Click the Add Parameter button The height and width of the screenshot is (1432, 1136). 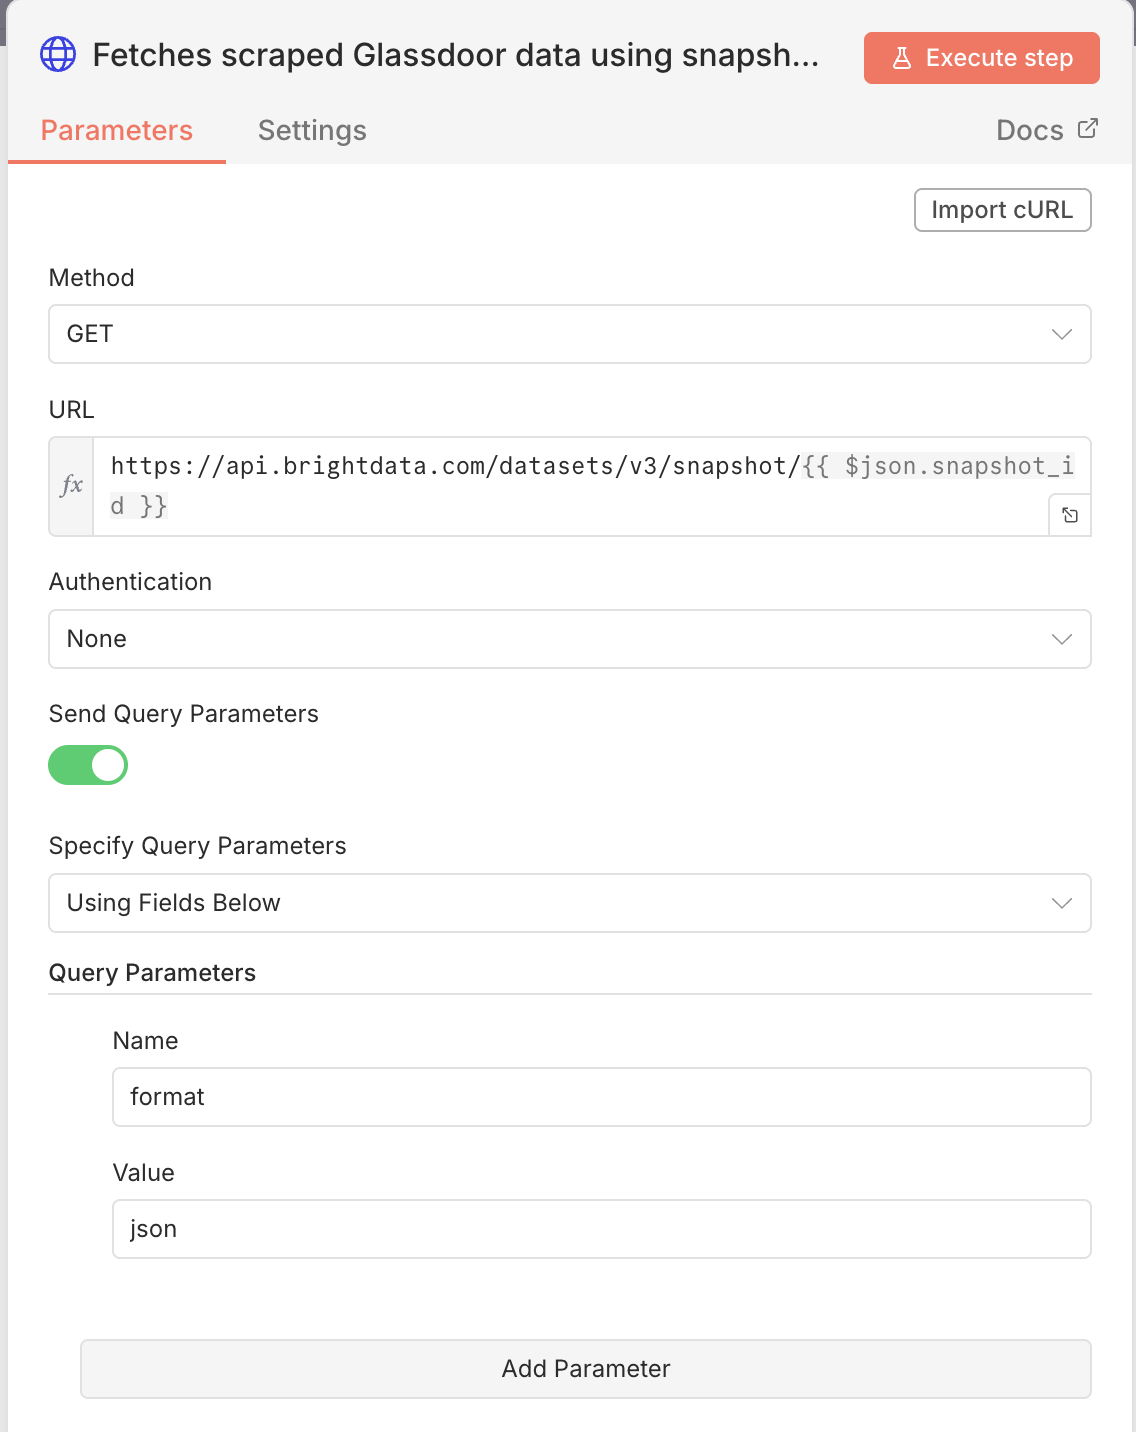585,1369
